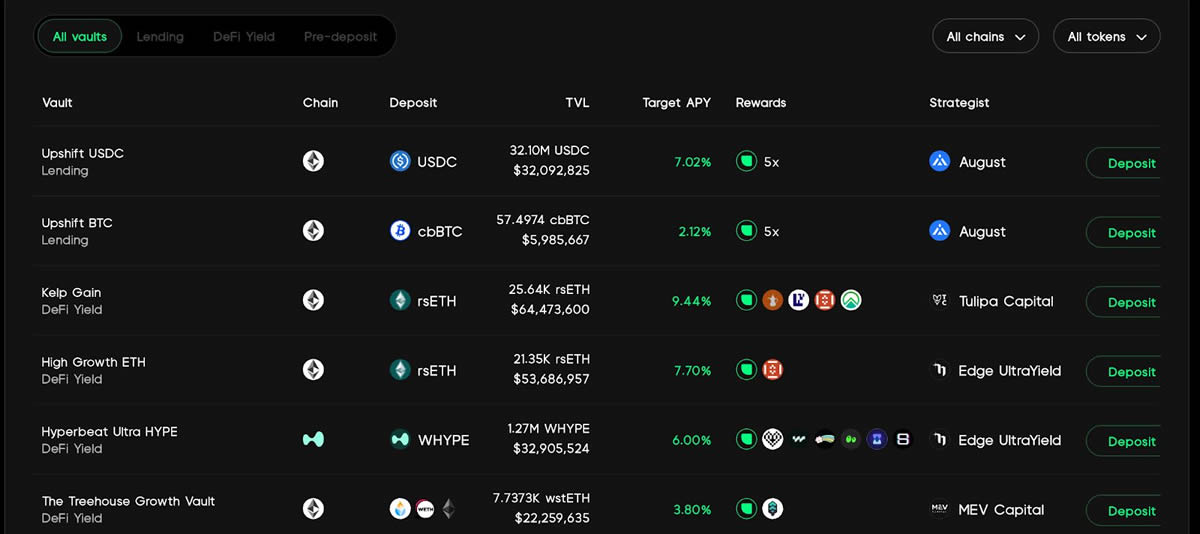Click the Deposit column header
Image resolution: width=1200 pixels, height=534 pixels.
(413, 102)
